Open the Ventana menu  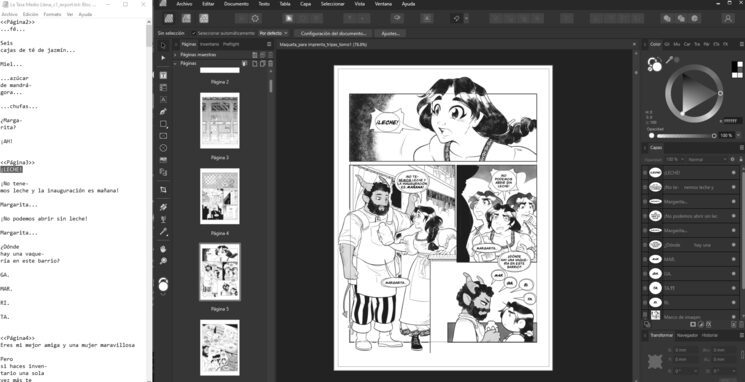(x=383, y=4)
